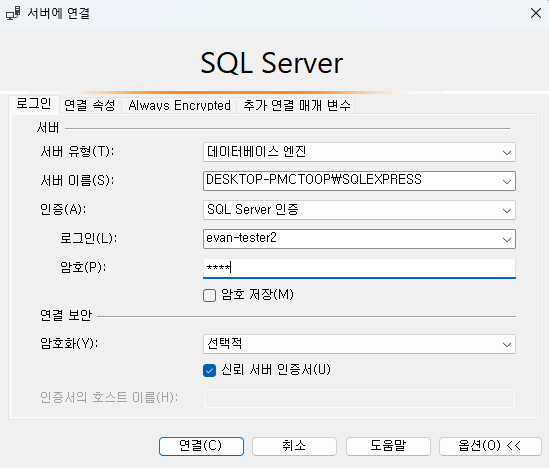This screenshot has height=468, width=549.
Task: Open the 로그인 name dropdown arrow
Action: [x=506, y=239]
